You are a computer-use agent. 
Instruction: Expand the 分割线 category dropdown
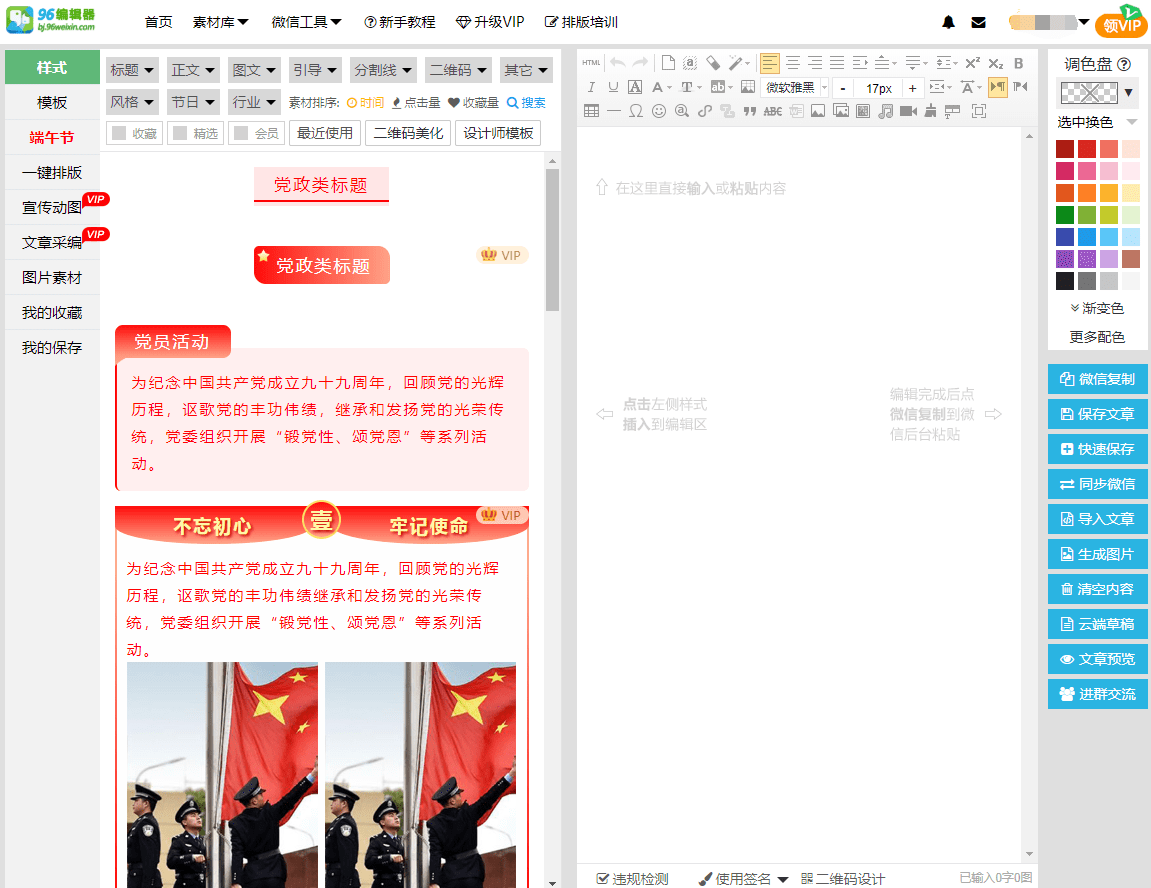(383, 70)
